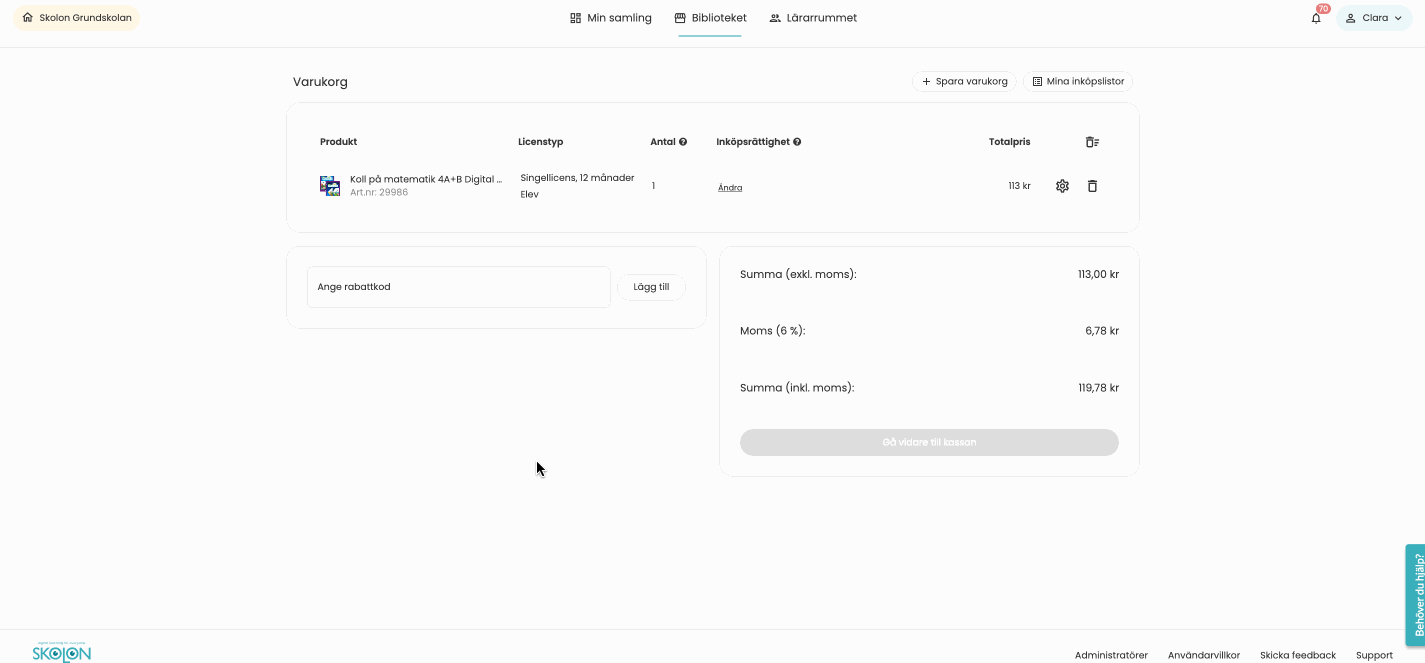Image resolution: width=1425 pixels, height=663 pixels.
Task: Delete the product using the trash icon
Action: [1092, 186]
